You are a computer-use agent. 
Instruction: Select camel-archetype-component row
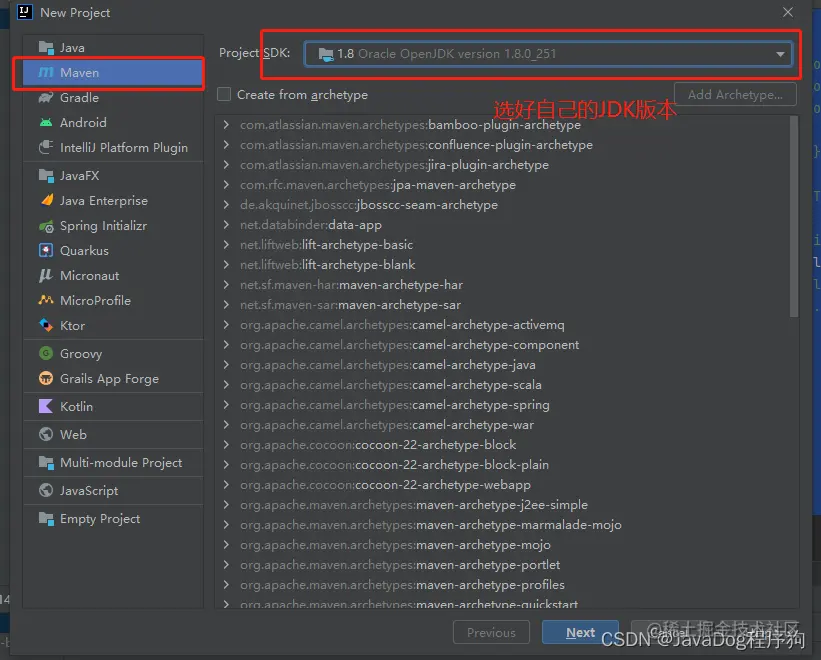click(x=503, y=345)
